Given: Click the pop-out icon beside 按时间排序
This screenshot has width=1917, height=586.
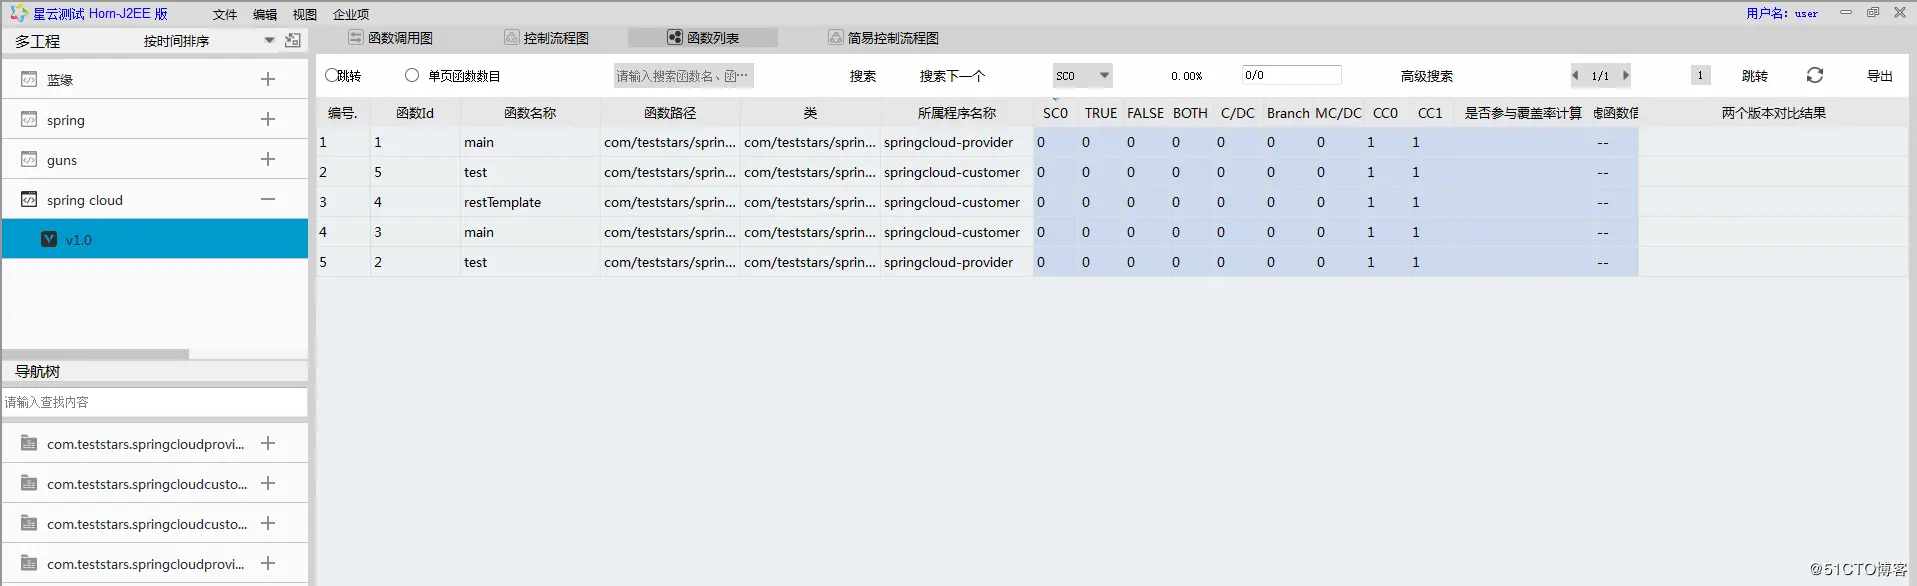Looking at the screenshot, I should 293,41.
